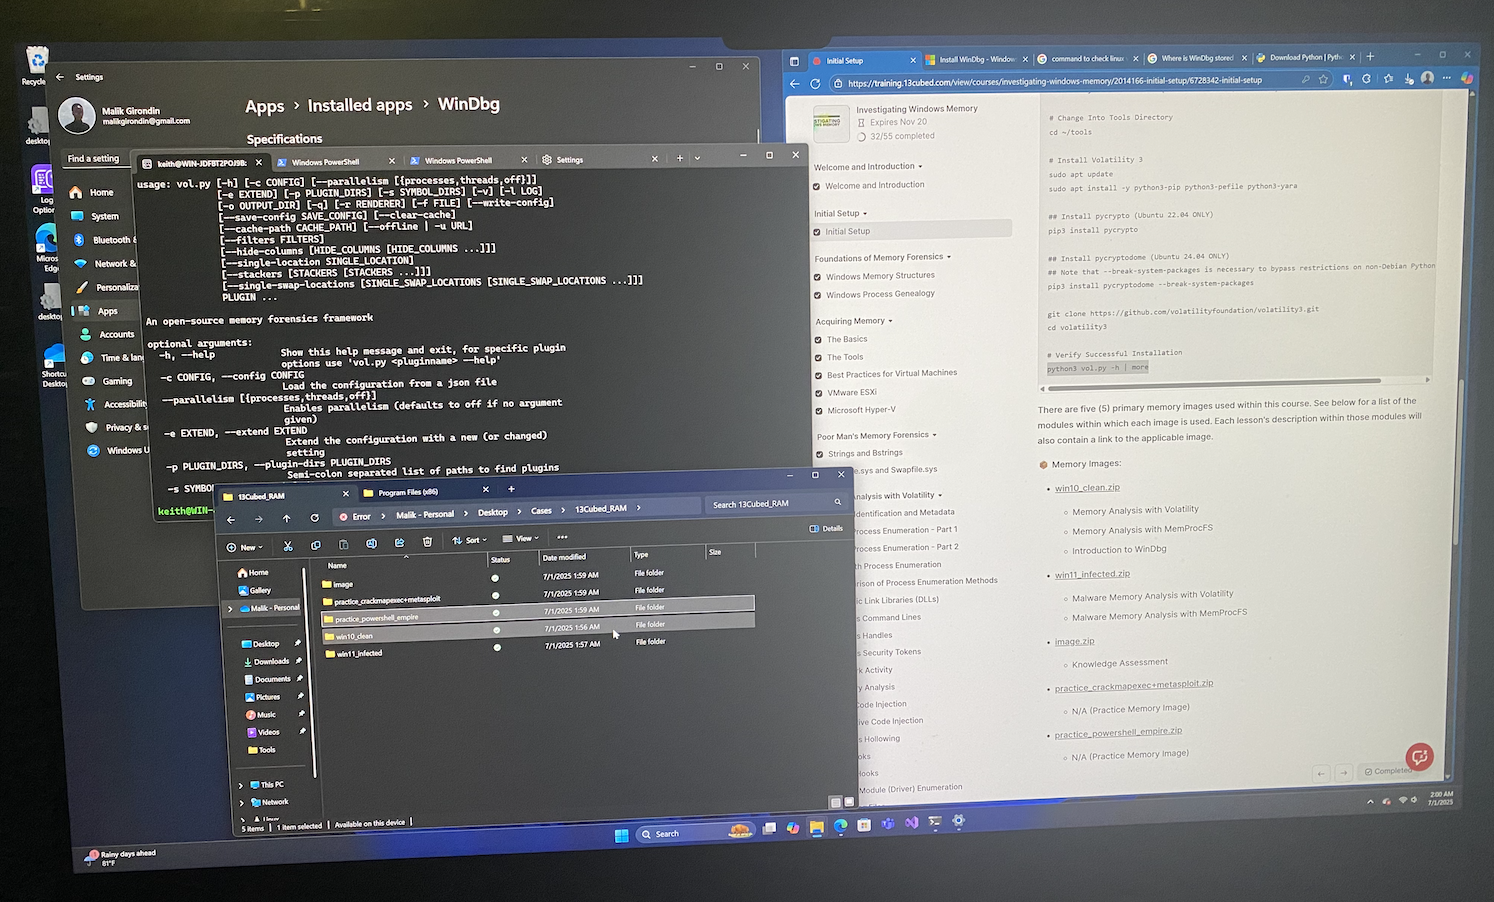This screenshot has height=902, width=1494.
Task: Toggle Microsoft Hyper-V lesson checkbox
Action: coord(818,411)
